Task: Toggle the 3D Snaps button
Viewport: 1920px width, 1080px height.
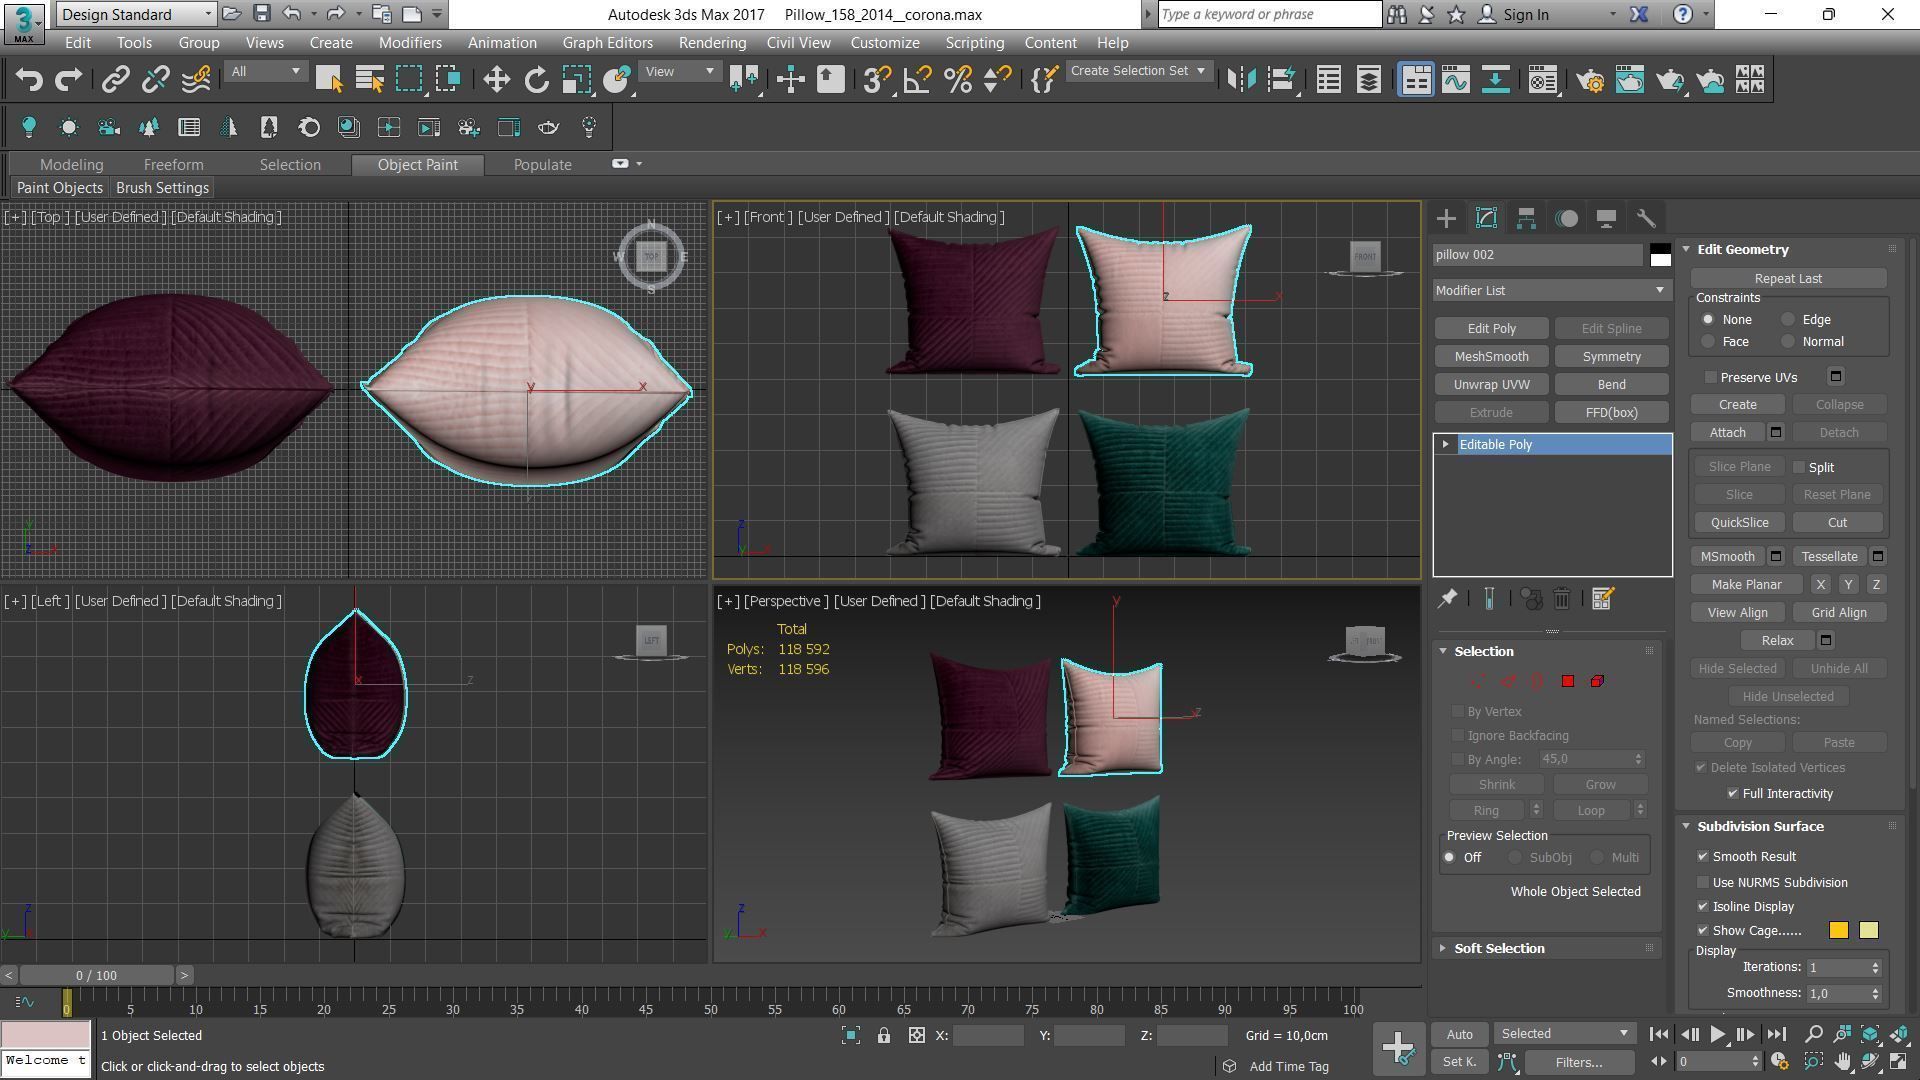Action: [x=876, y=80]
